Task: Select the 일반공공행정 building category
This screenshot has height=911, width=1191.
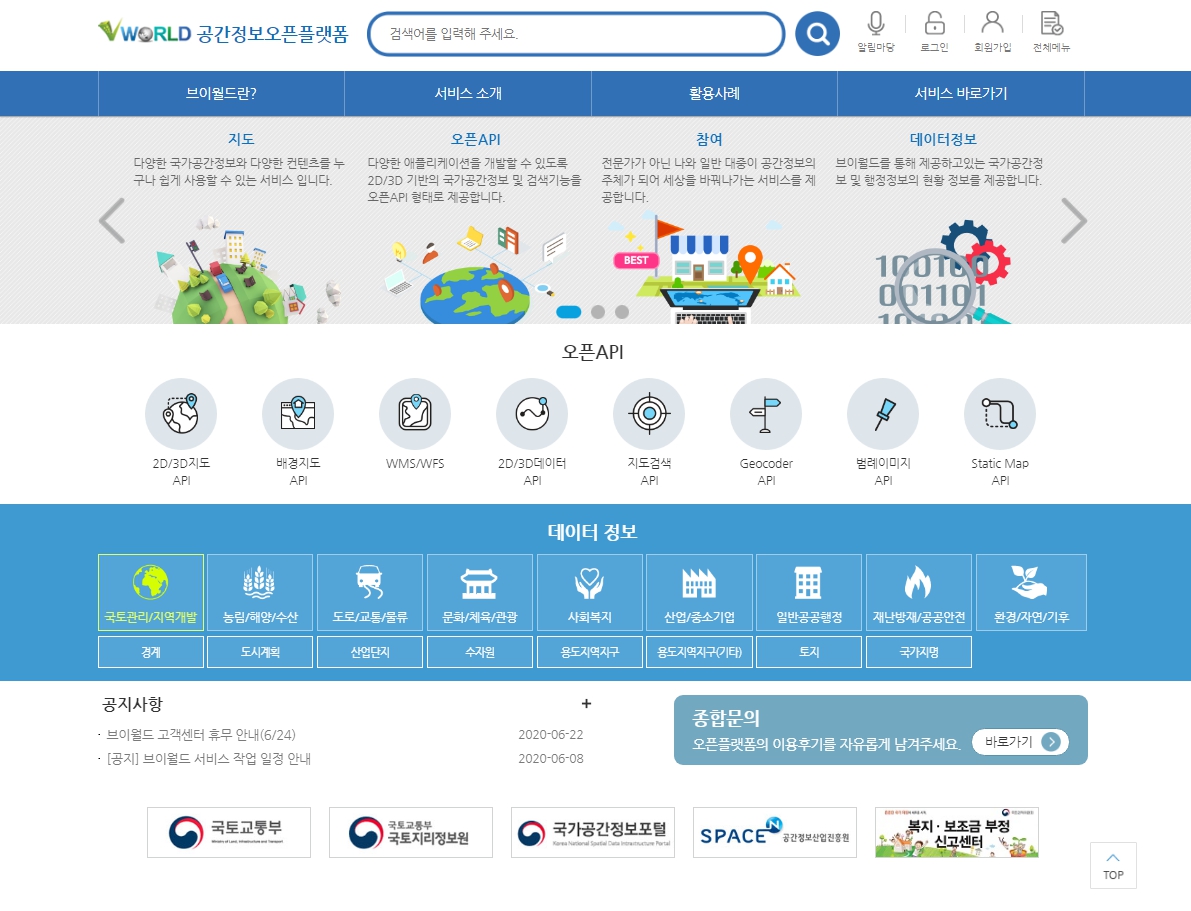Action: [x=810, y=593]
